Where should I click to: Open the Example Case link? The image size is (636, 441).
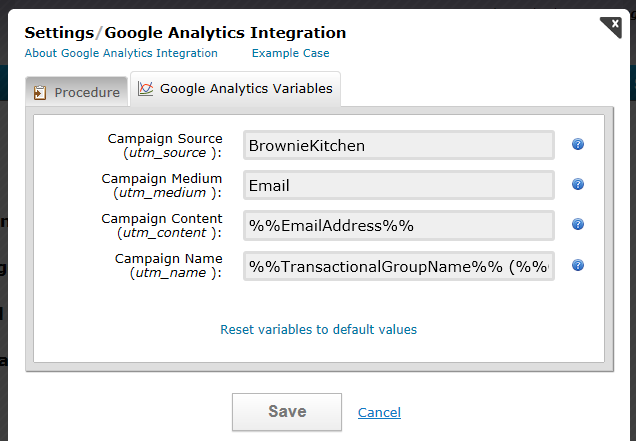290,53
